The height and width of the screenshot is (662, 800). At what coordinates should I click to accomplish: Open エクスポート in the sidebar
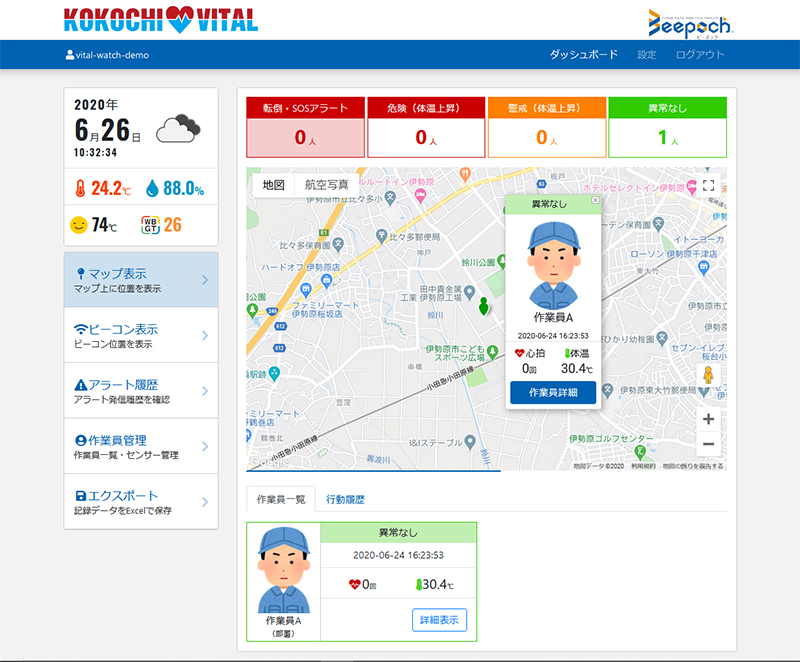tap(141, 502)
